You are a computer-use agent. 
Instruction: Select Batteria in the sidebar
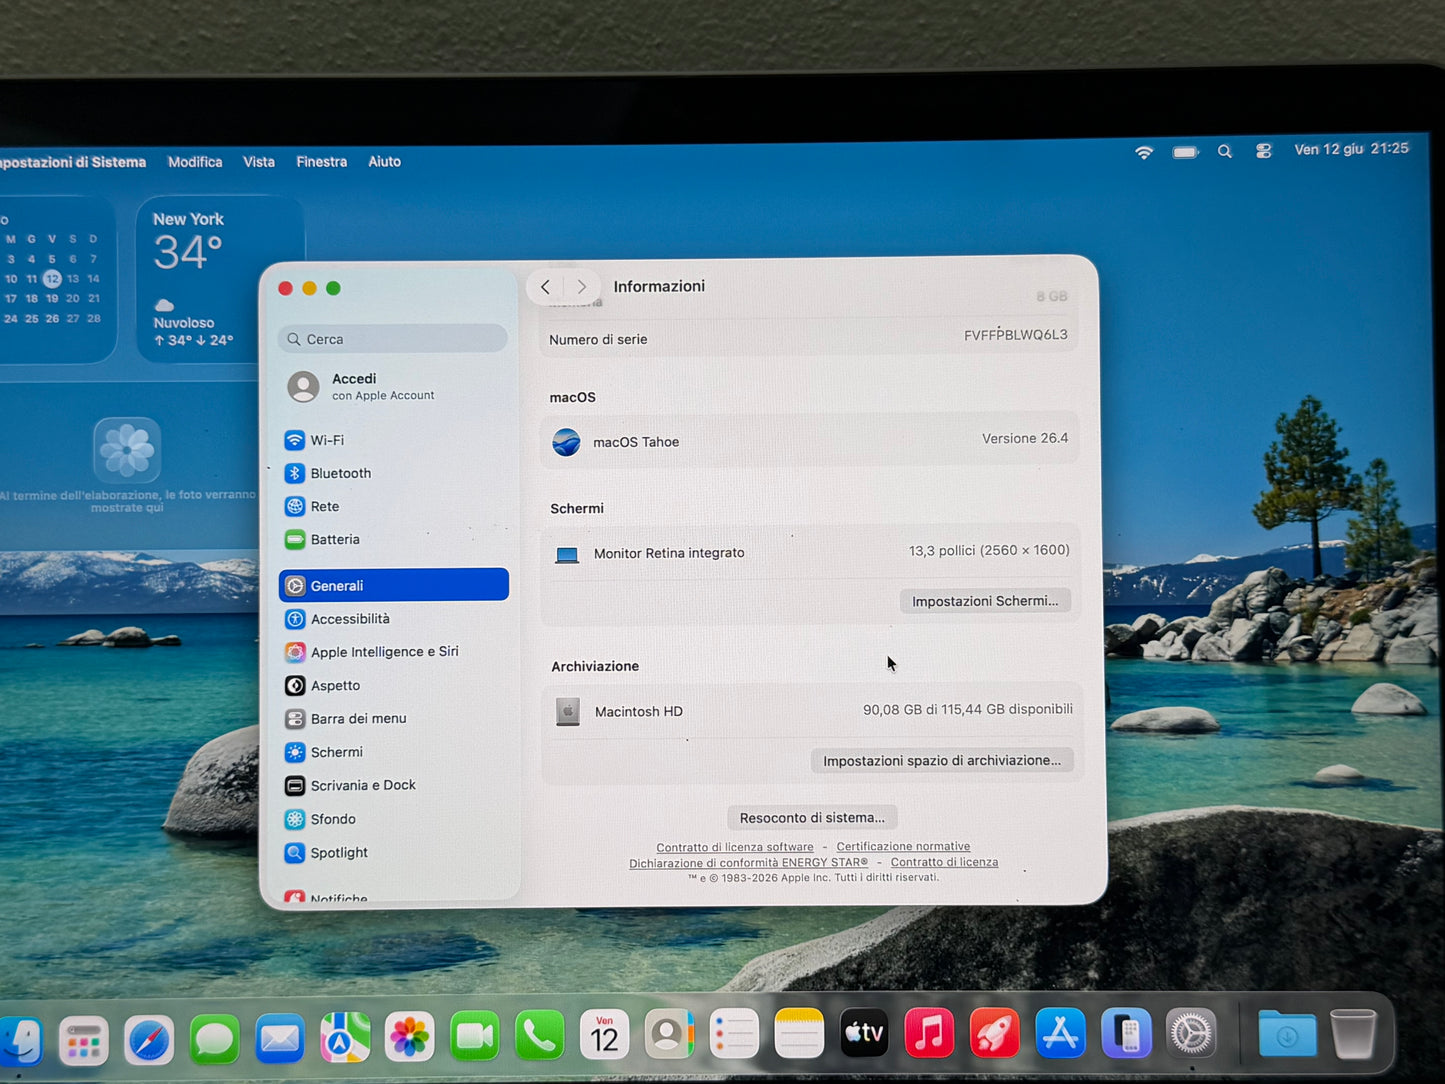(393, 539)
